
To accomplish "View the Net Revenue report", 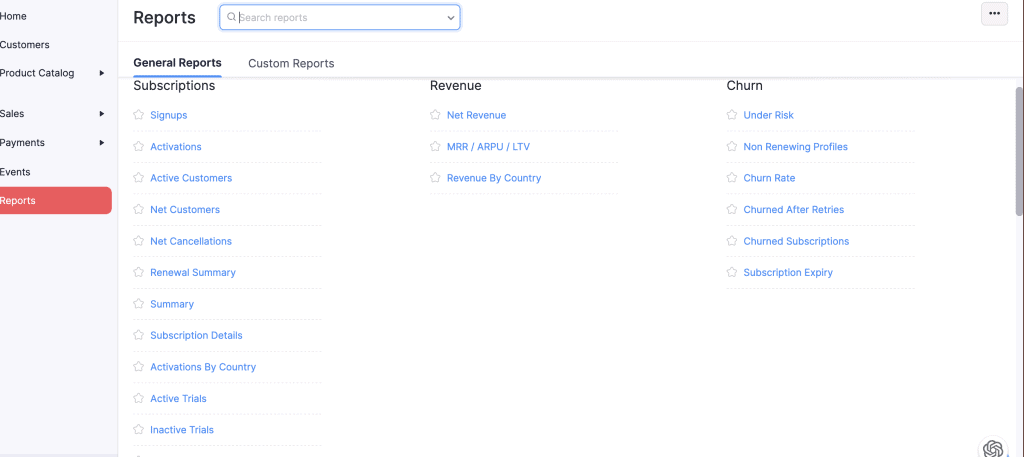I will pos(476,115).
